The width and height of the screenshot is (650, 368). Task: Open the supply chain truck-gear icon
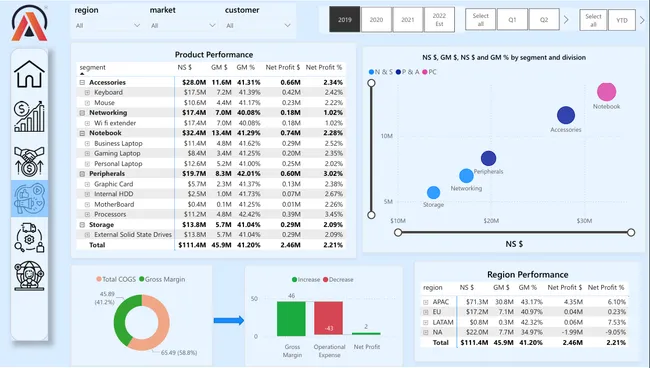tap(29, 238)
